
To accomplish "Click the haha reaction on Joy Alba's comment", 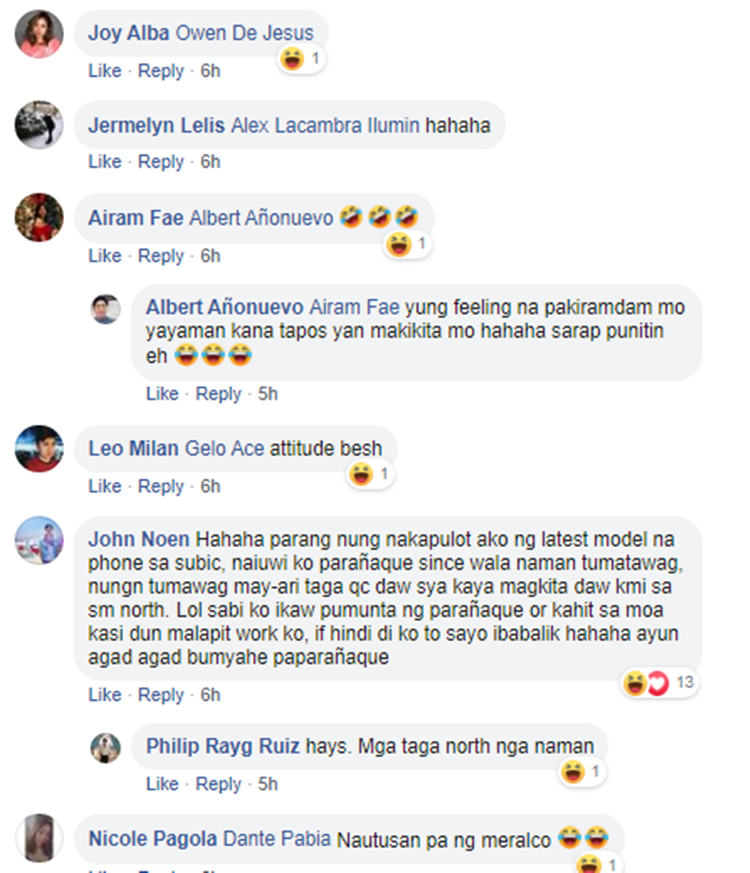I will (292, 58).
